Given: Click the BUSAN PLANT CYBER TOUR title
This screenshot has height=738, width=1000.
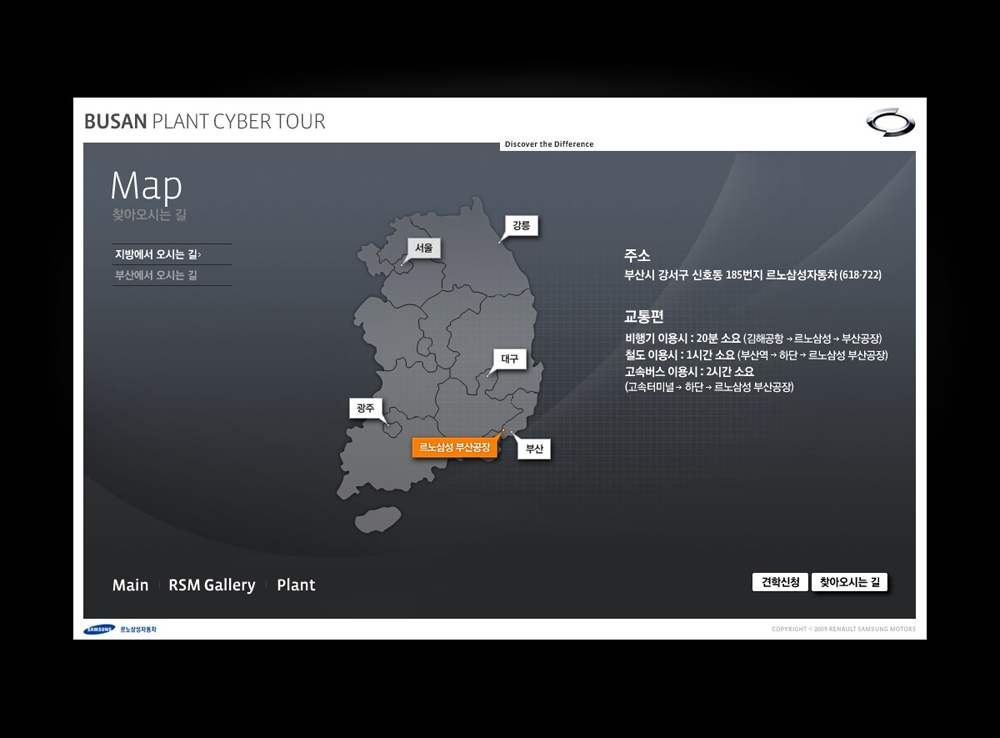Looking at the screenshot, I should tap(205, 122).
